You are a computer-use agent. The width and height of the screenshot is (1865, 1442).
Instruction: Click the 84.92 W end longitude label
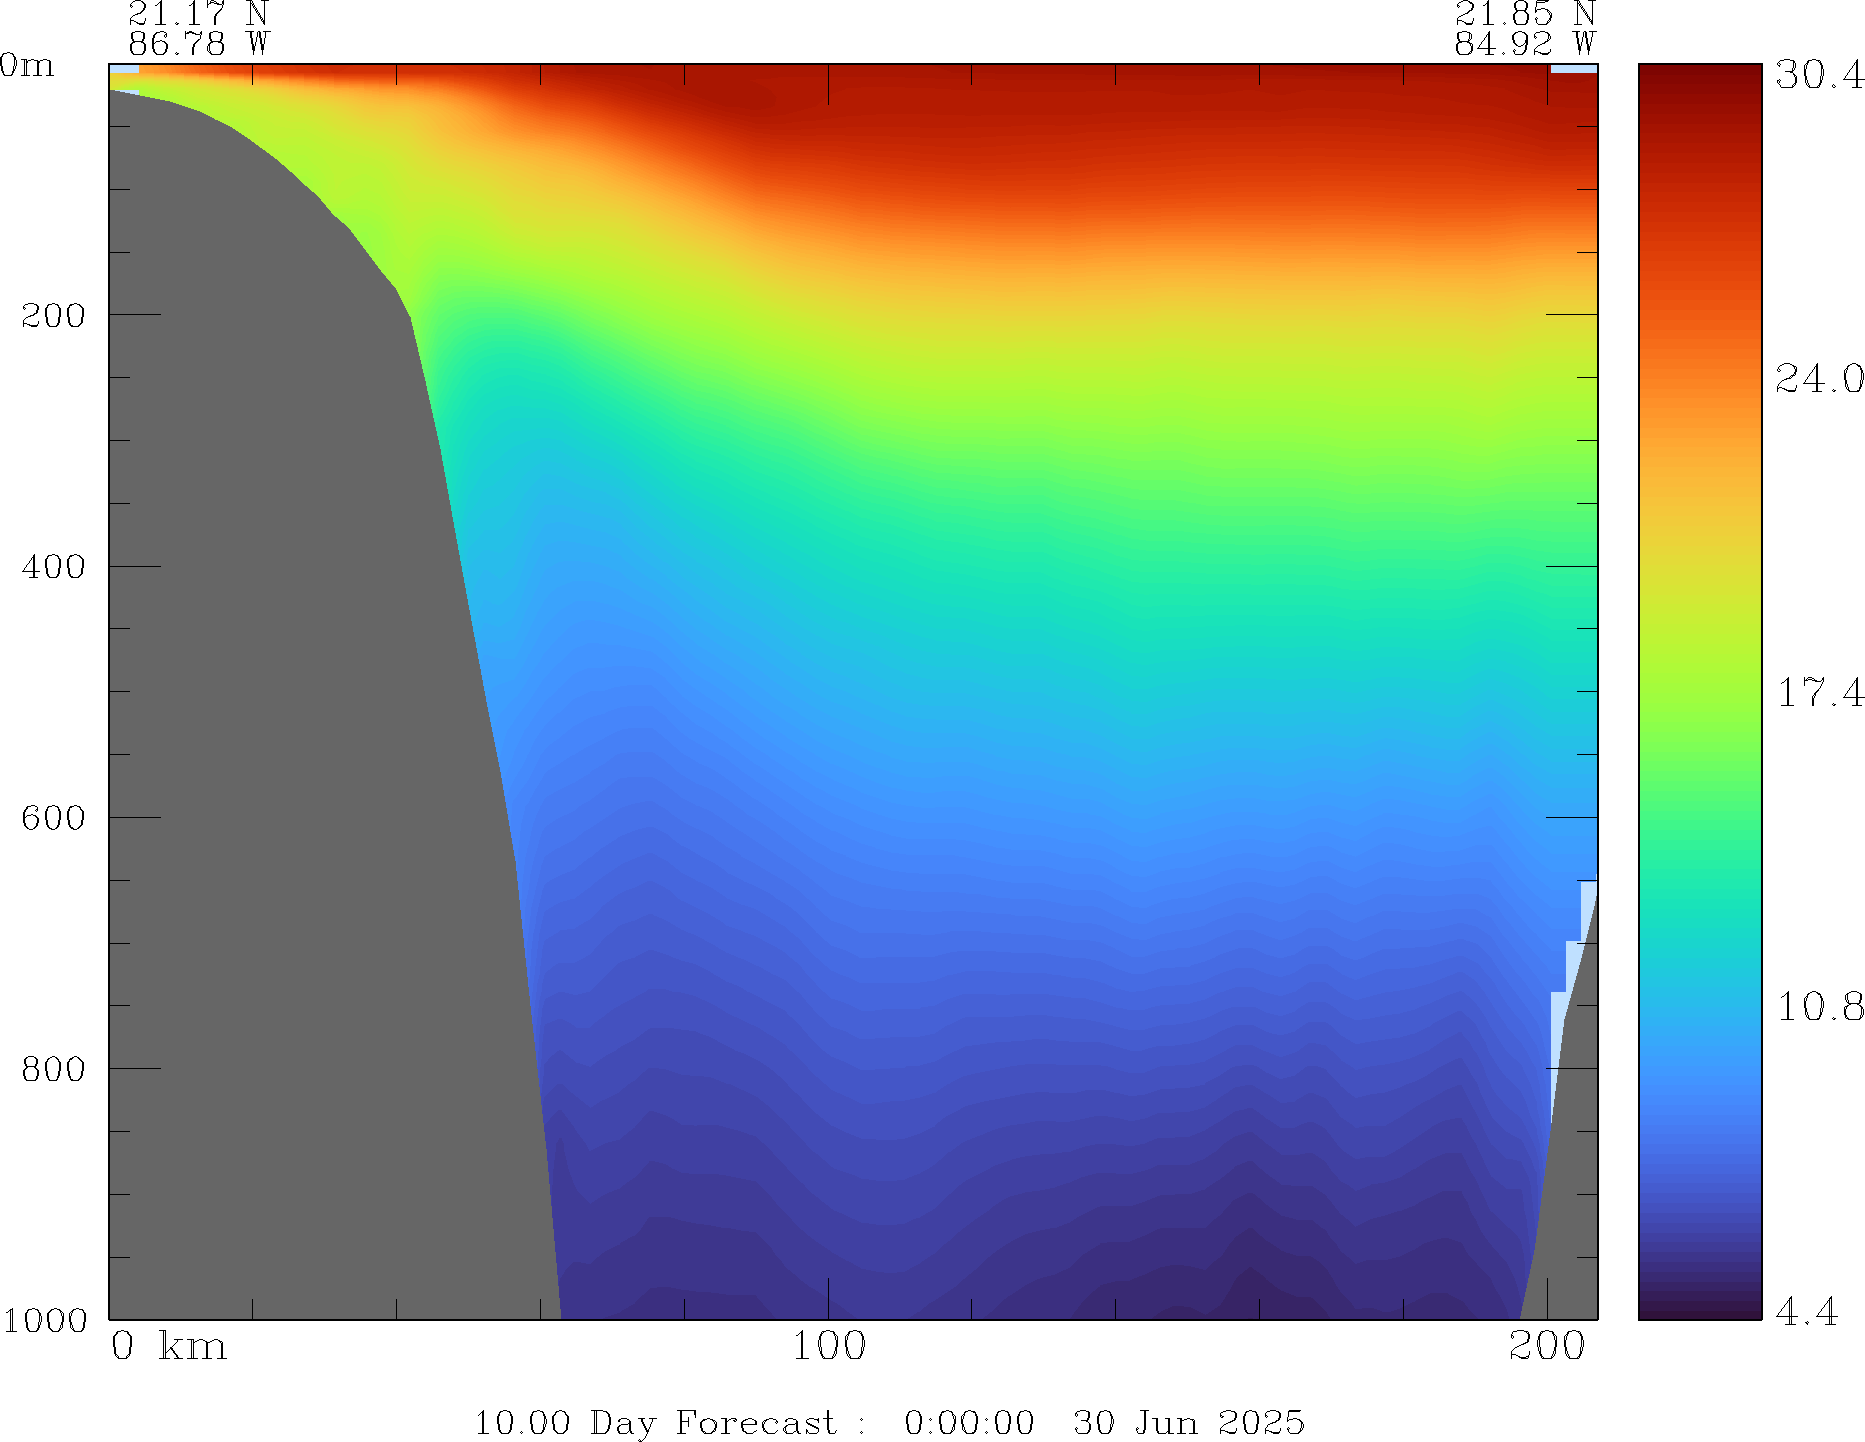(1524, 44)
